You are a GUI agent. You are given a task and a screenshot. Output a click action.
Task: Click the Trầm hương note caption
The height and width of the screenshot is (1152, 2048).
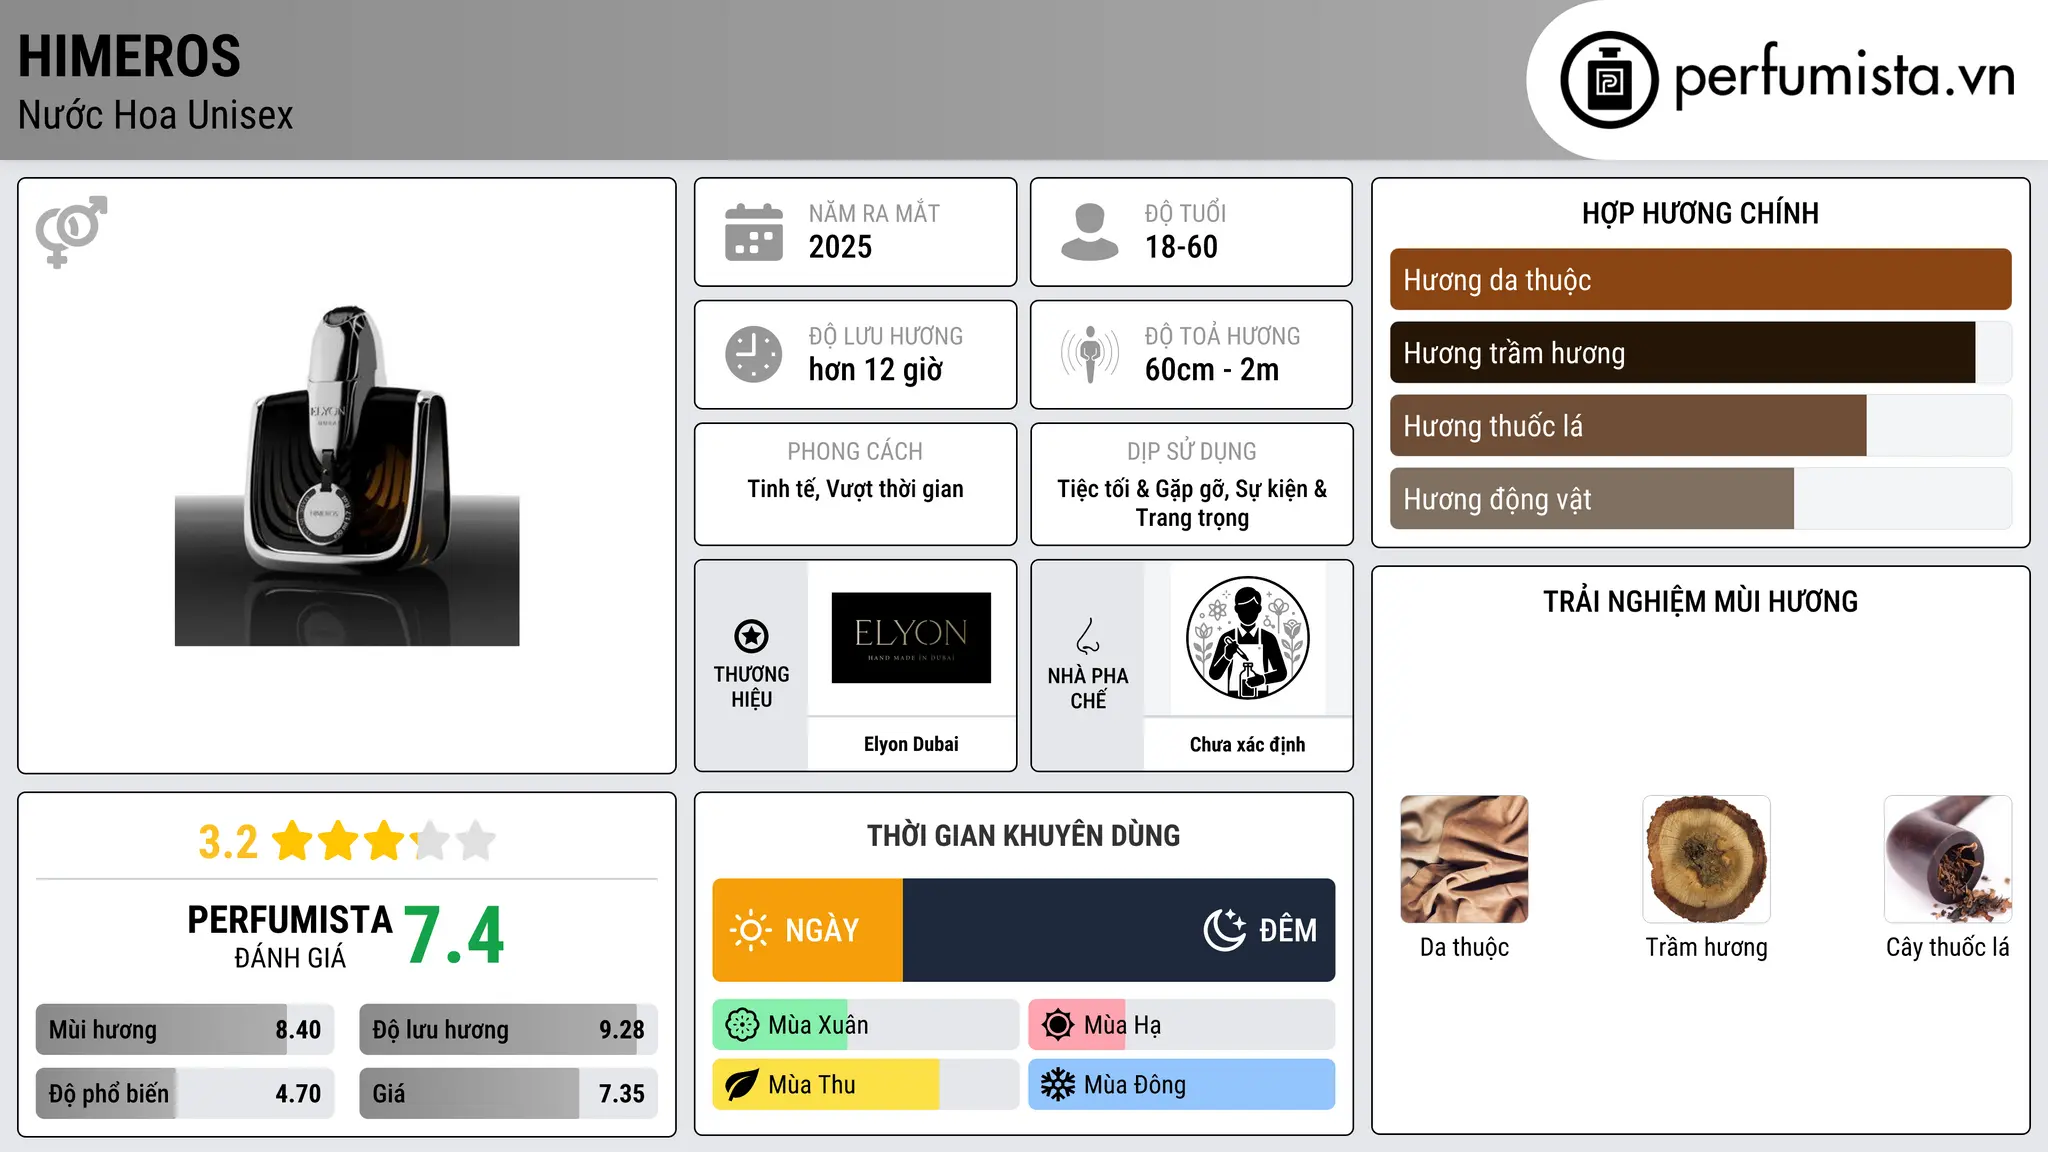coord(1706,947)
